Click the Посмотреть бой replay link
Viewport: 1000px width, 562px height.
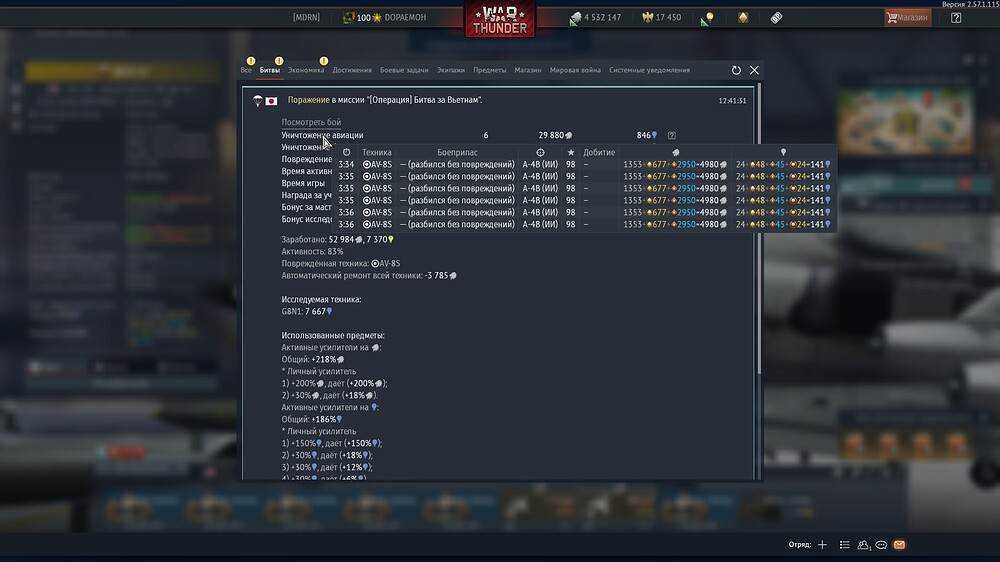pyautogui.click(x=311, y=122)
